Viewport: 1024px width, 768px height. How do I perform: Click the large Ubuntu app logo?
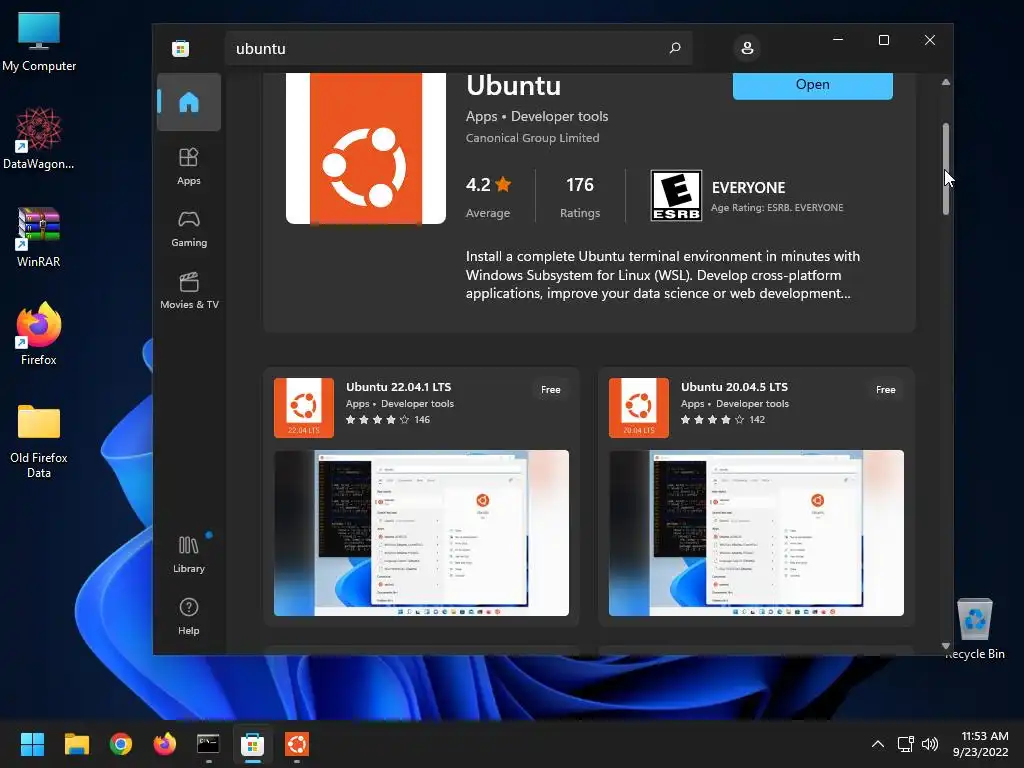(x=366, y=149)
